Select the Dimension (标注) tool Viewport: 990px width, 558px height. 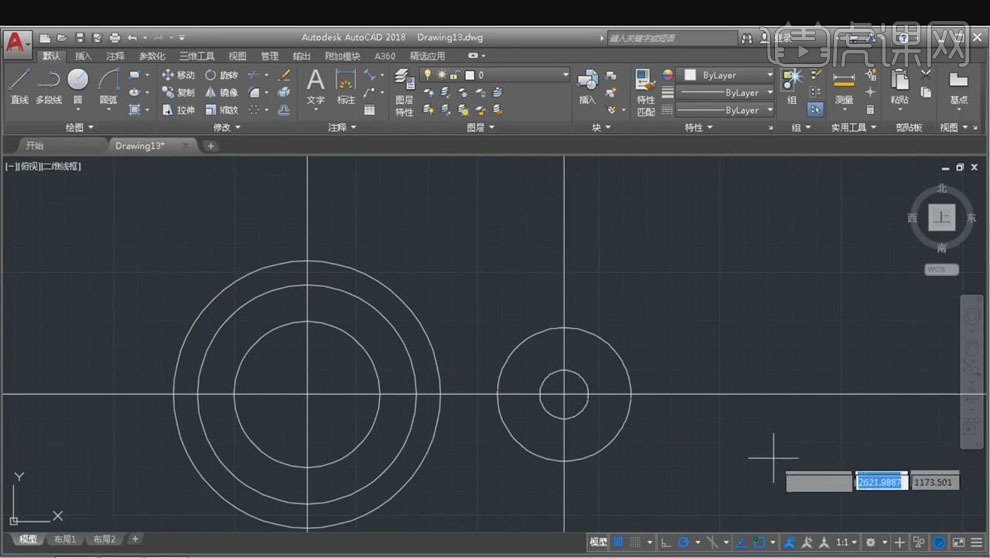(345, 87)
